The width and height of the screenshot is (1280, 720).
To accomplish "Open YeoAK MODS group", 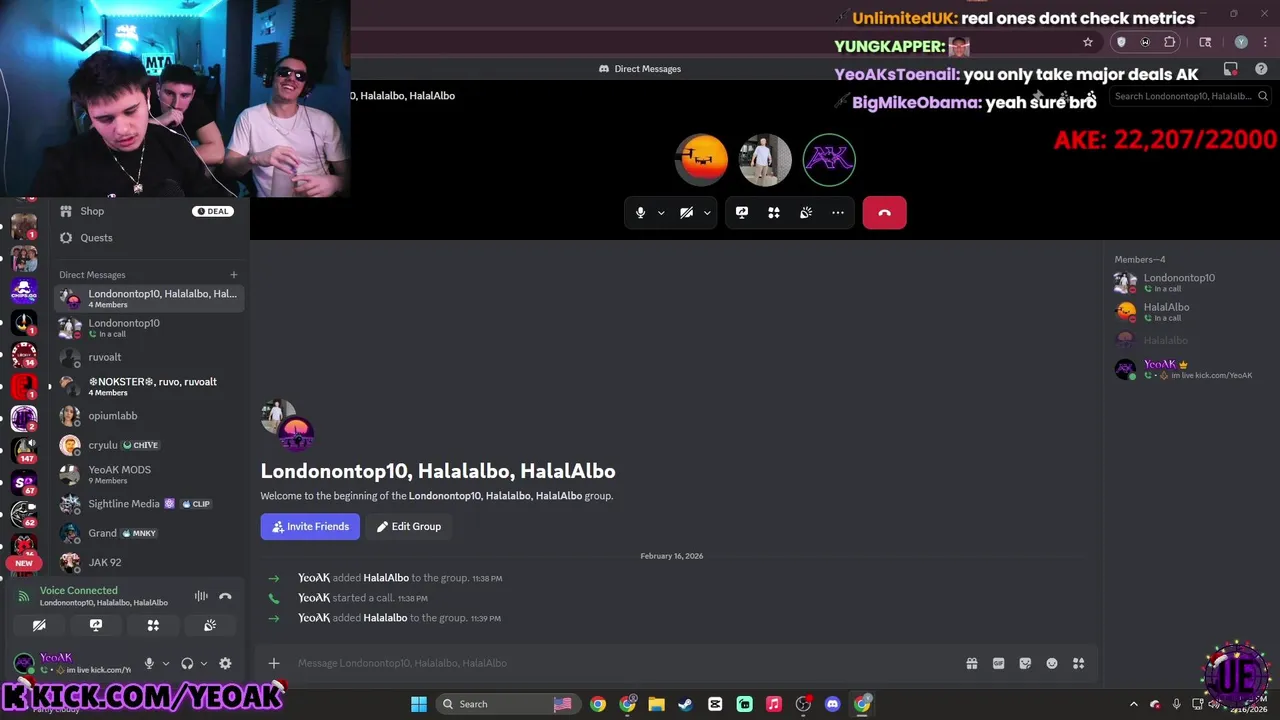I will click(148, 474).
